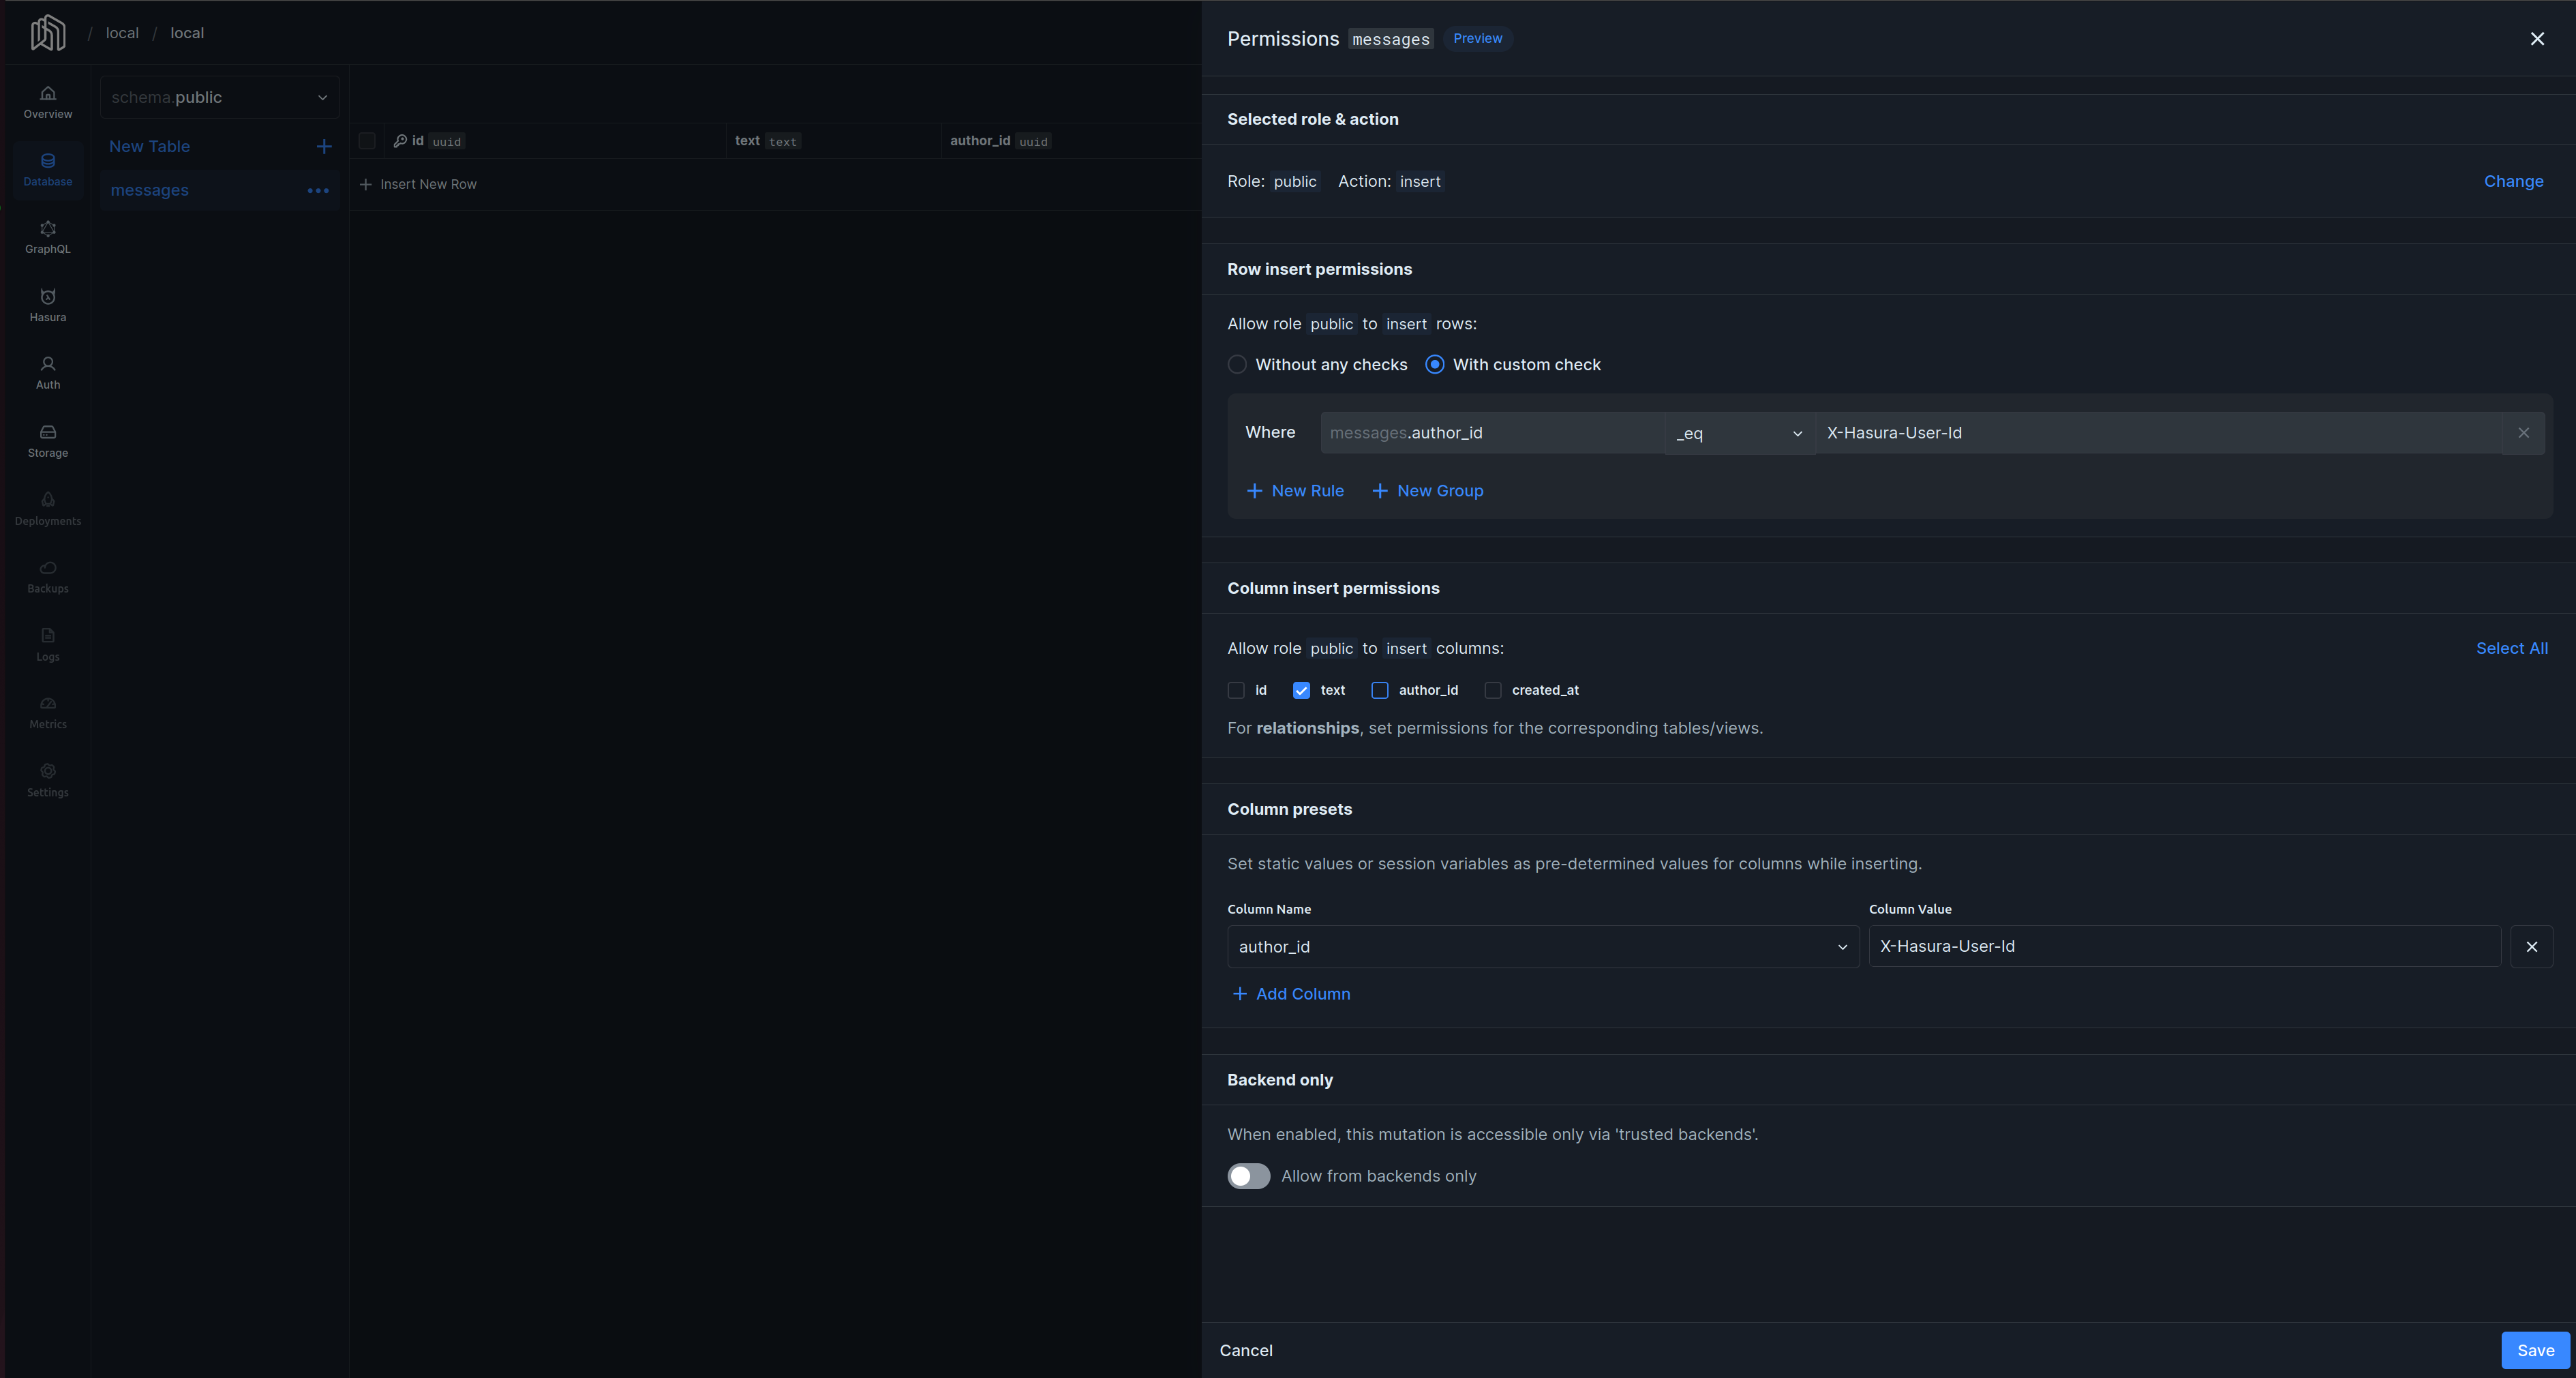
Task: Open the Hasura section
Action: click(x=47, y=304)
